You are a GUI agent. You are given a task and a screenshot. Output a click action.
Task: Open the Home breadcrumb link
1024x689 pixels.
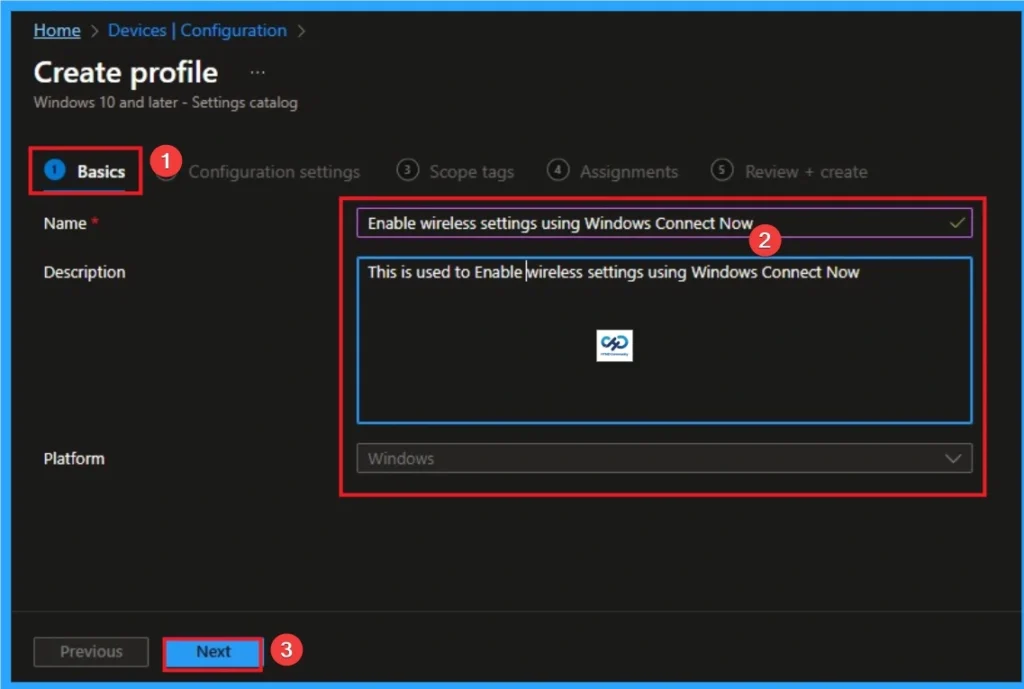click(56, 30)
